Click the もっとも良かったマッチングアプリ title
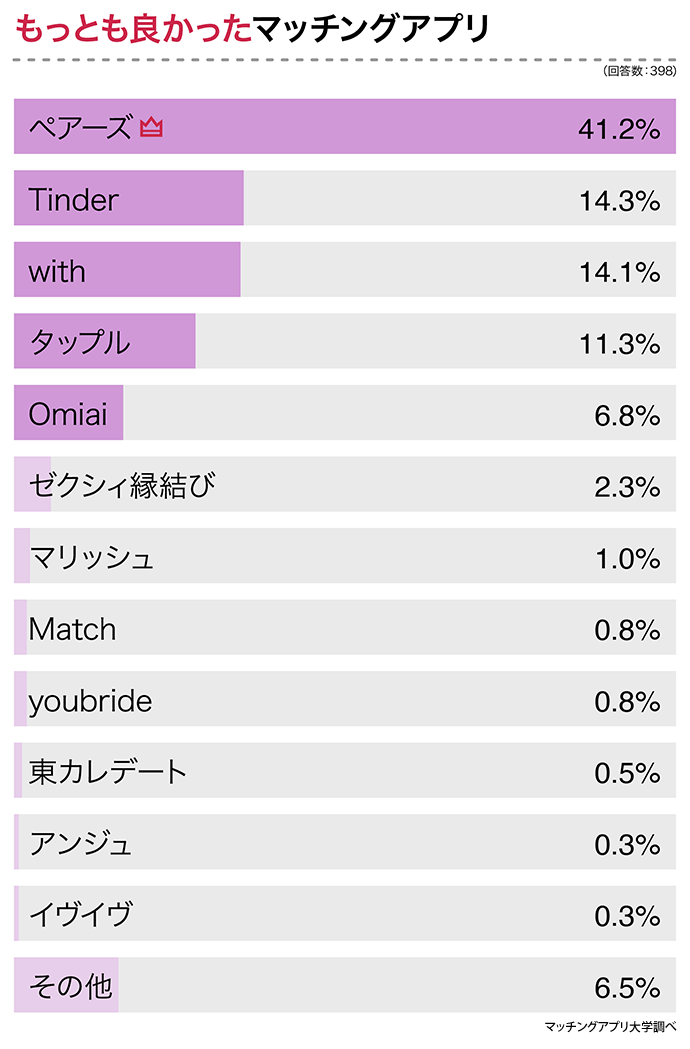Viewport: 690px width, 1049px height. pyautogui.click(x=252, y=29)
